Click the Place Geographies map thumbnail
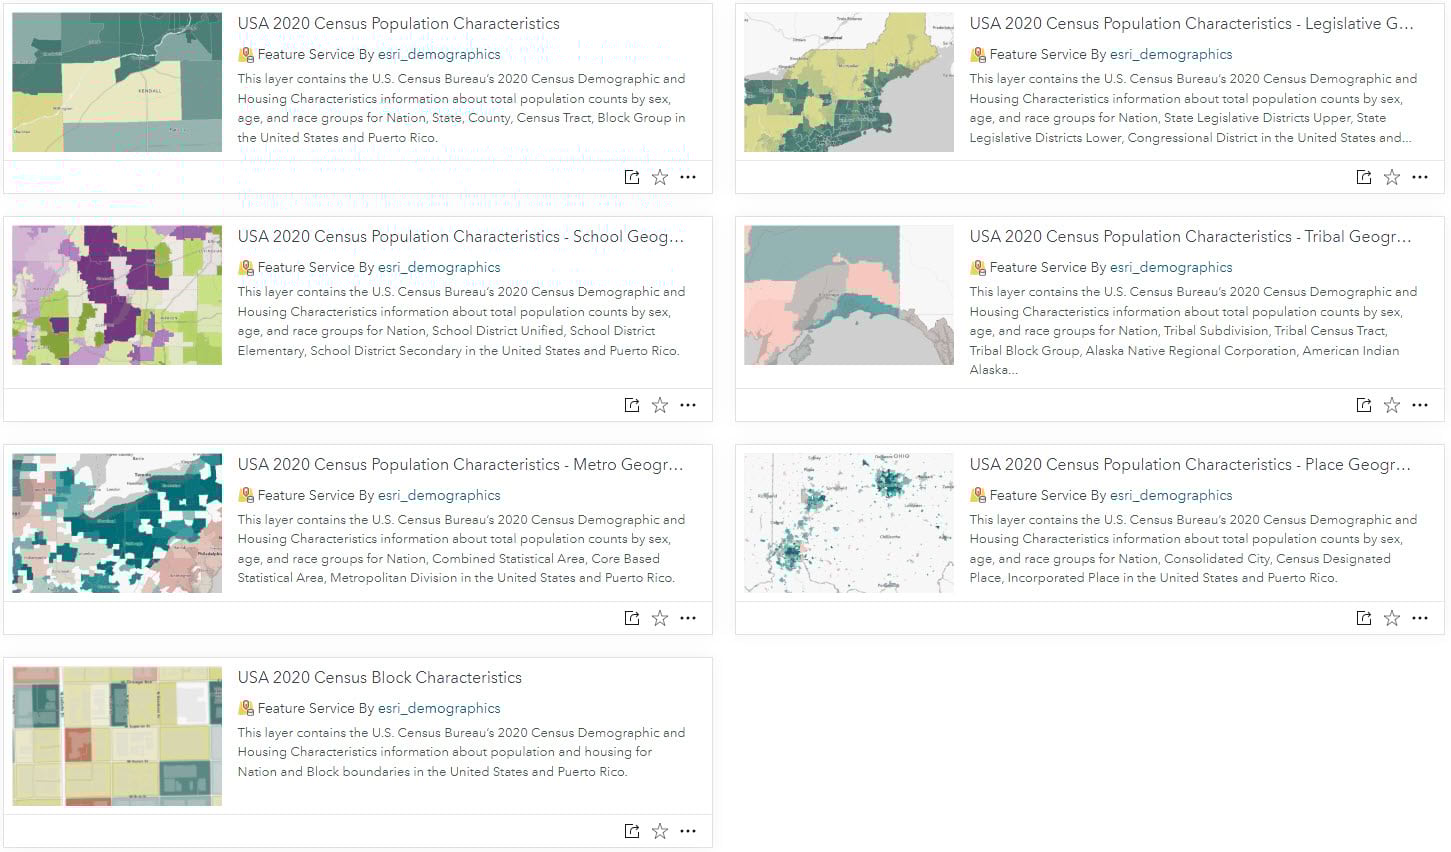The width and height of the screenshot is (1451, 852). click(x=849, y=523)
